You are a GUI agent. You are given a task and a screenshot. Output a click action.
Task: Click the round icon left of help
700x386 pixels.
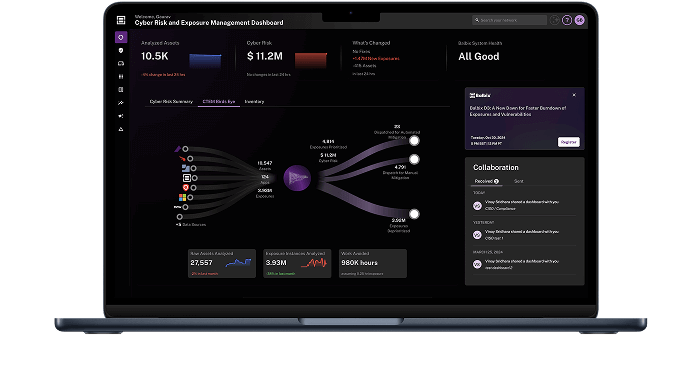pos(554,20)
